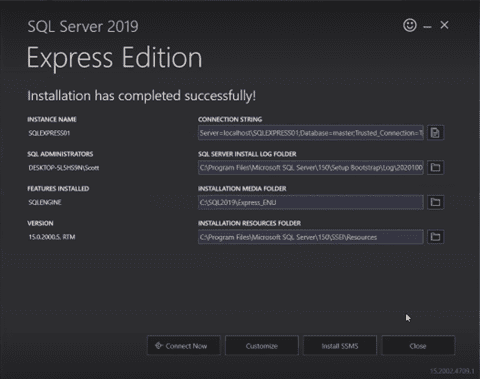Image resolution: width=480 pixels, height=379 pixels.
Task: Click the smiley feedback icon
Action: click(x=410, y=25)
